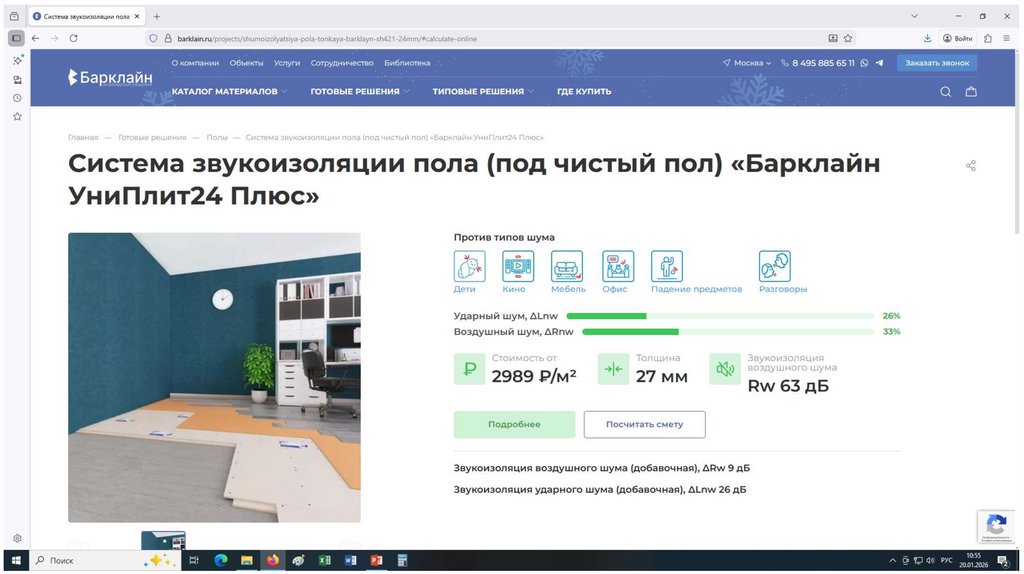This screenshot has height=574, width=1024.
Task: Click the Заказать звонок button
Action: pyautogui.click(x=937, y=63)
